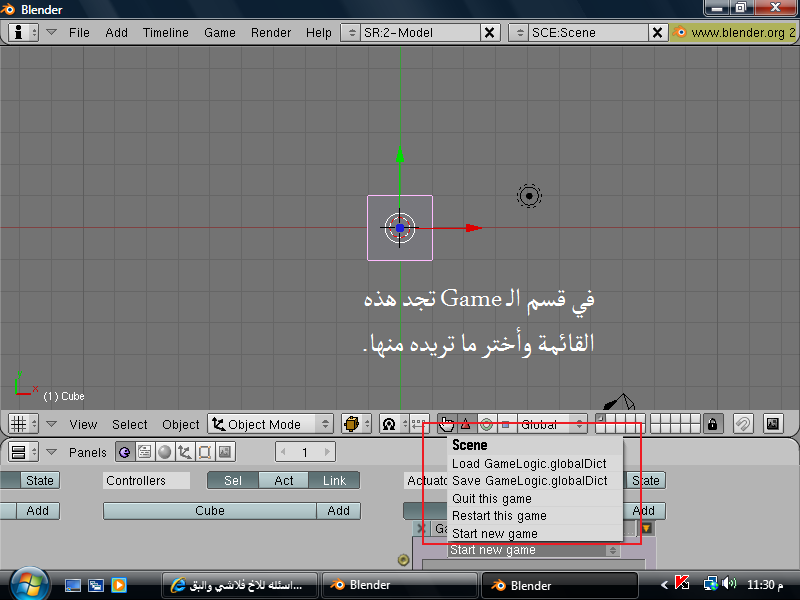Viewport: 800px width, 600px height.
Task: Enable the first layer button
Action: [x=601, y=419]
